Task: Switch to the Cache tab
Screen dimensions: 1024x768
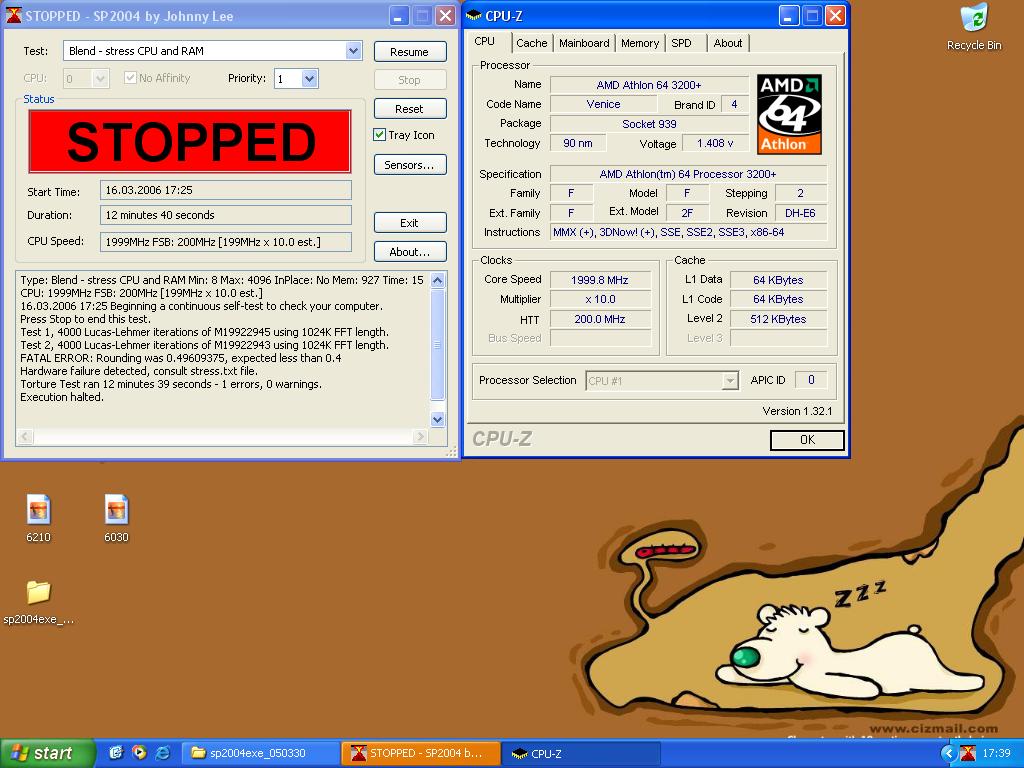Action: point(532,43)
